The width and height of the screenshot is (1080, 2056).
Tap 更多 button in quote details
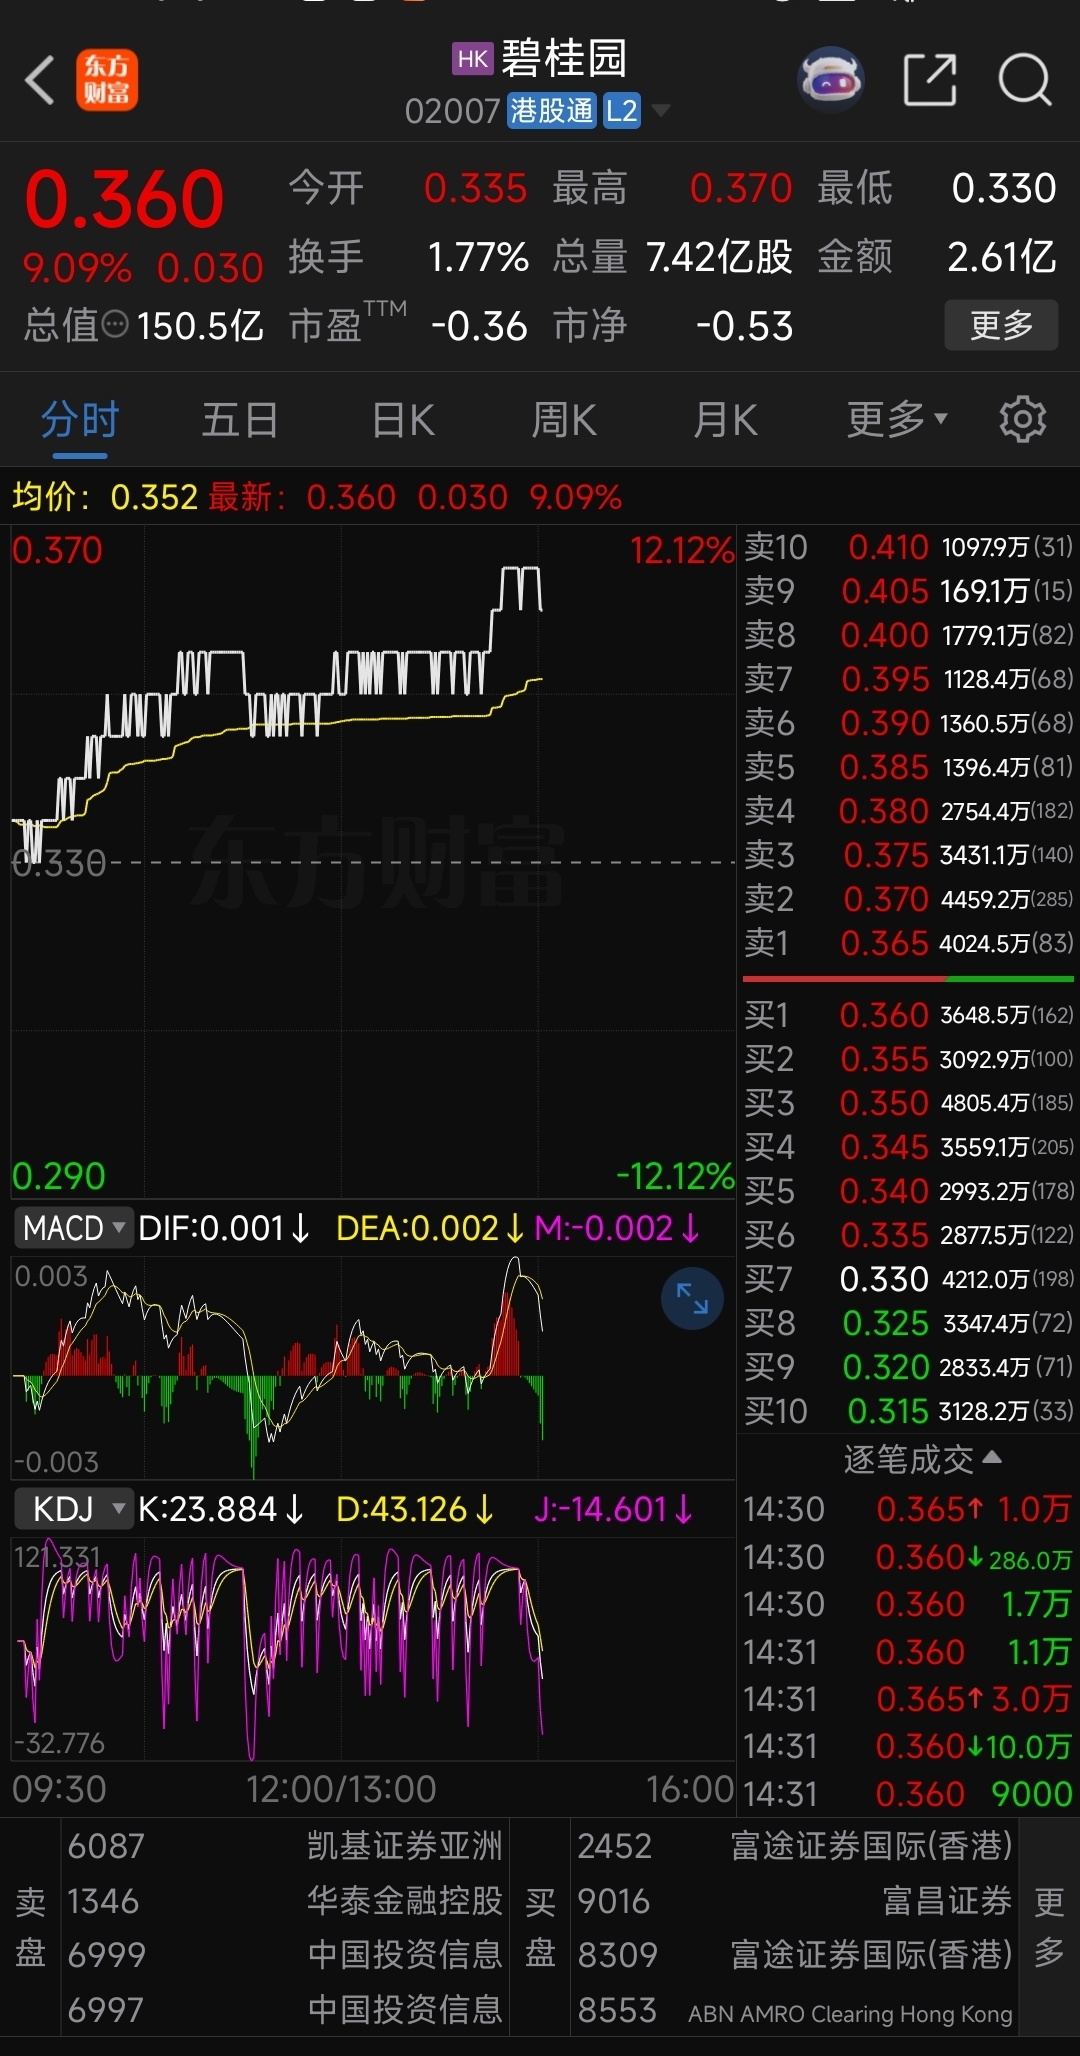coord(1001,325)
